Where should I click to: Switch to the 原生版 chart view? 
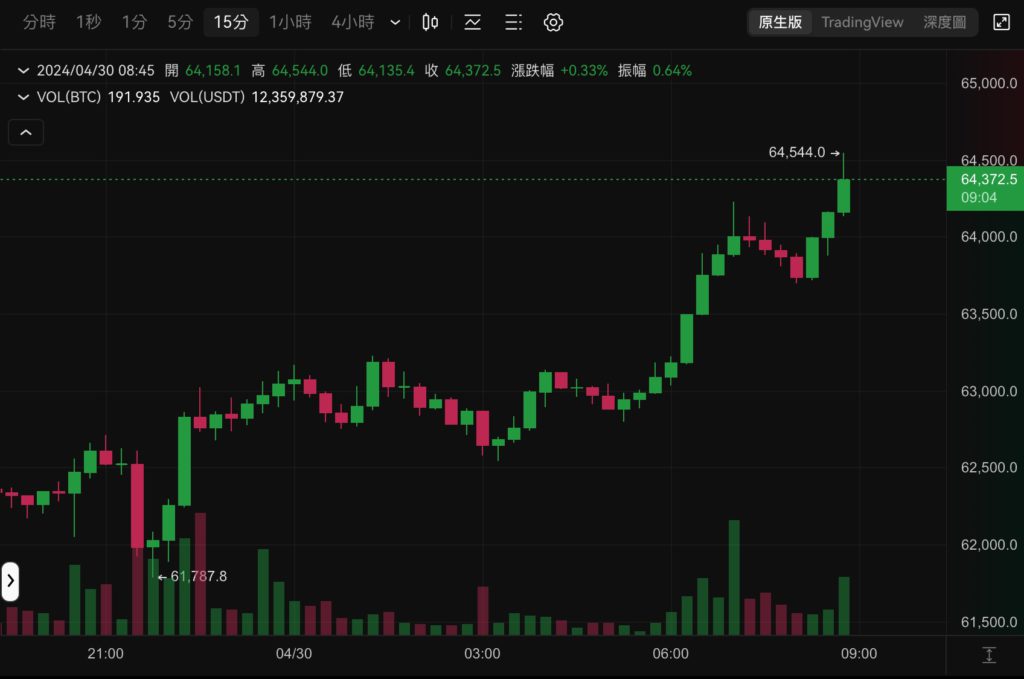tap(780, 22)
